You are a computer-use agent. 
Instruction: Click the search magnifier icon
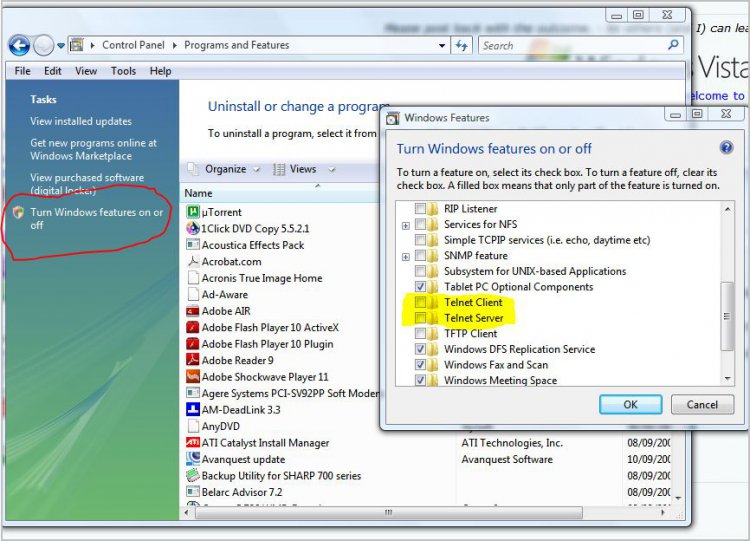673,45
